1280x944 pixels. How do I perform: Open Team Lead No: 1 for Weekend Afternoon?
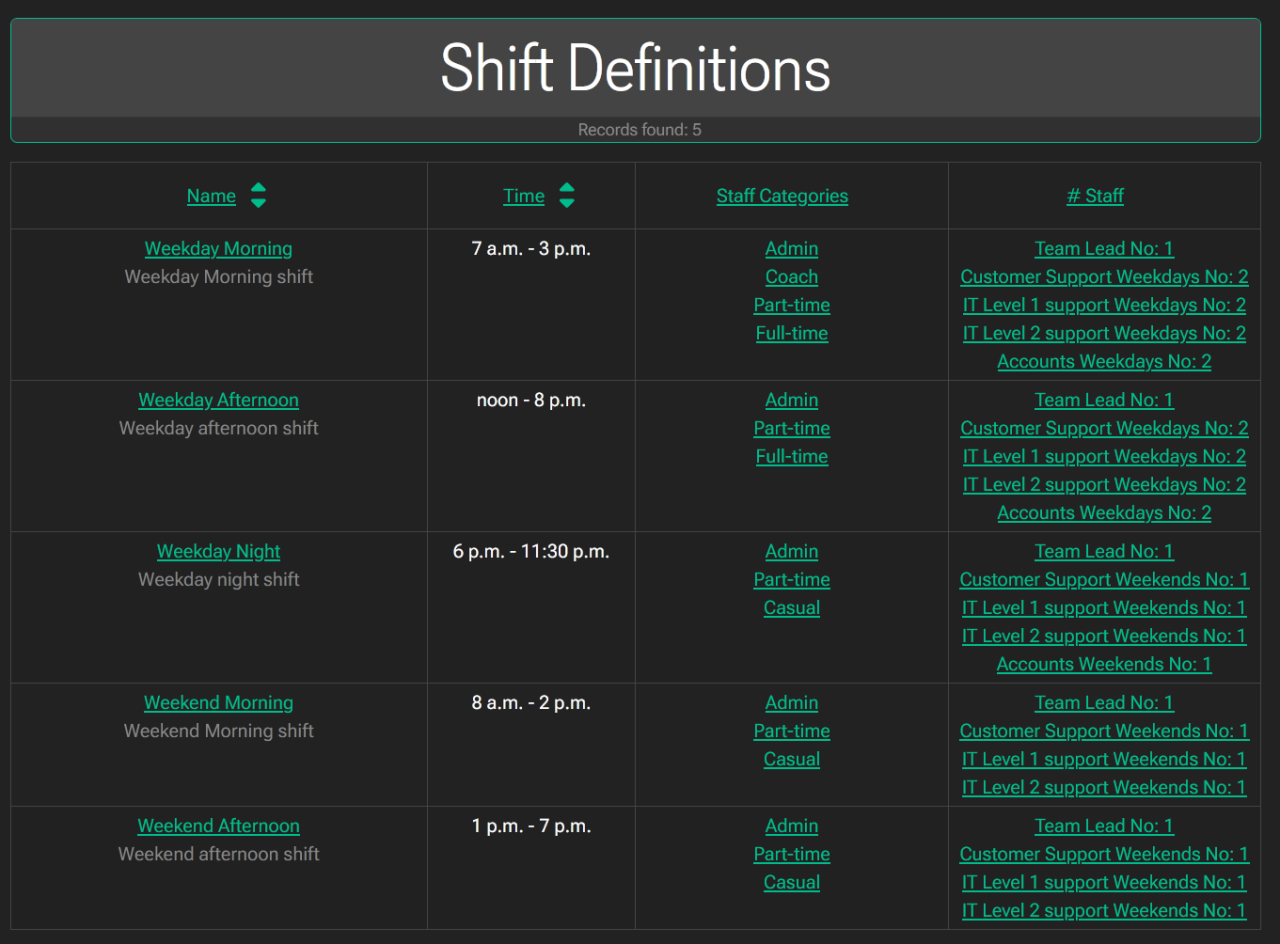[1104, 825]
